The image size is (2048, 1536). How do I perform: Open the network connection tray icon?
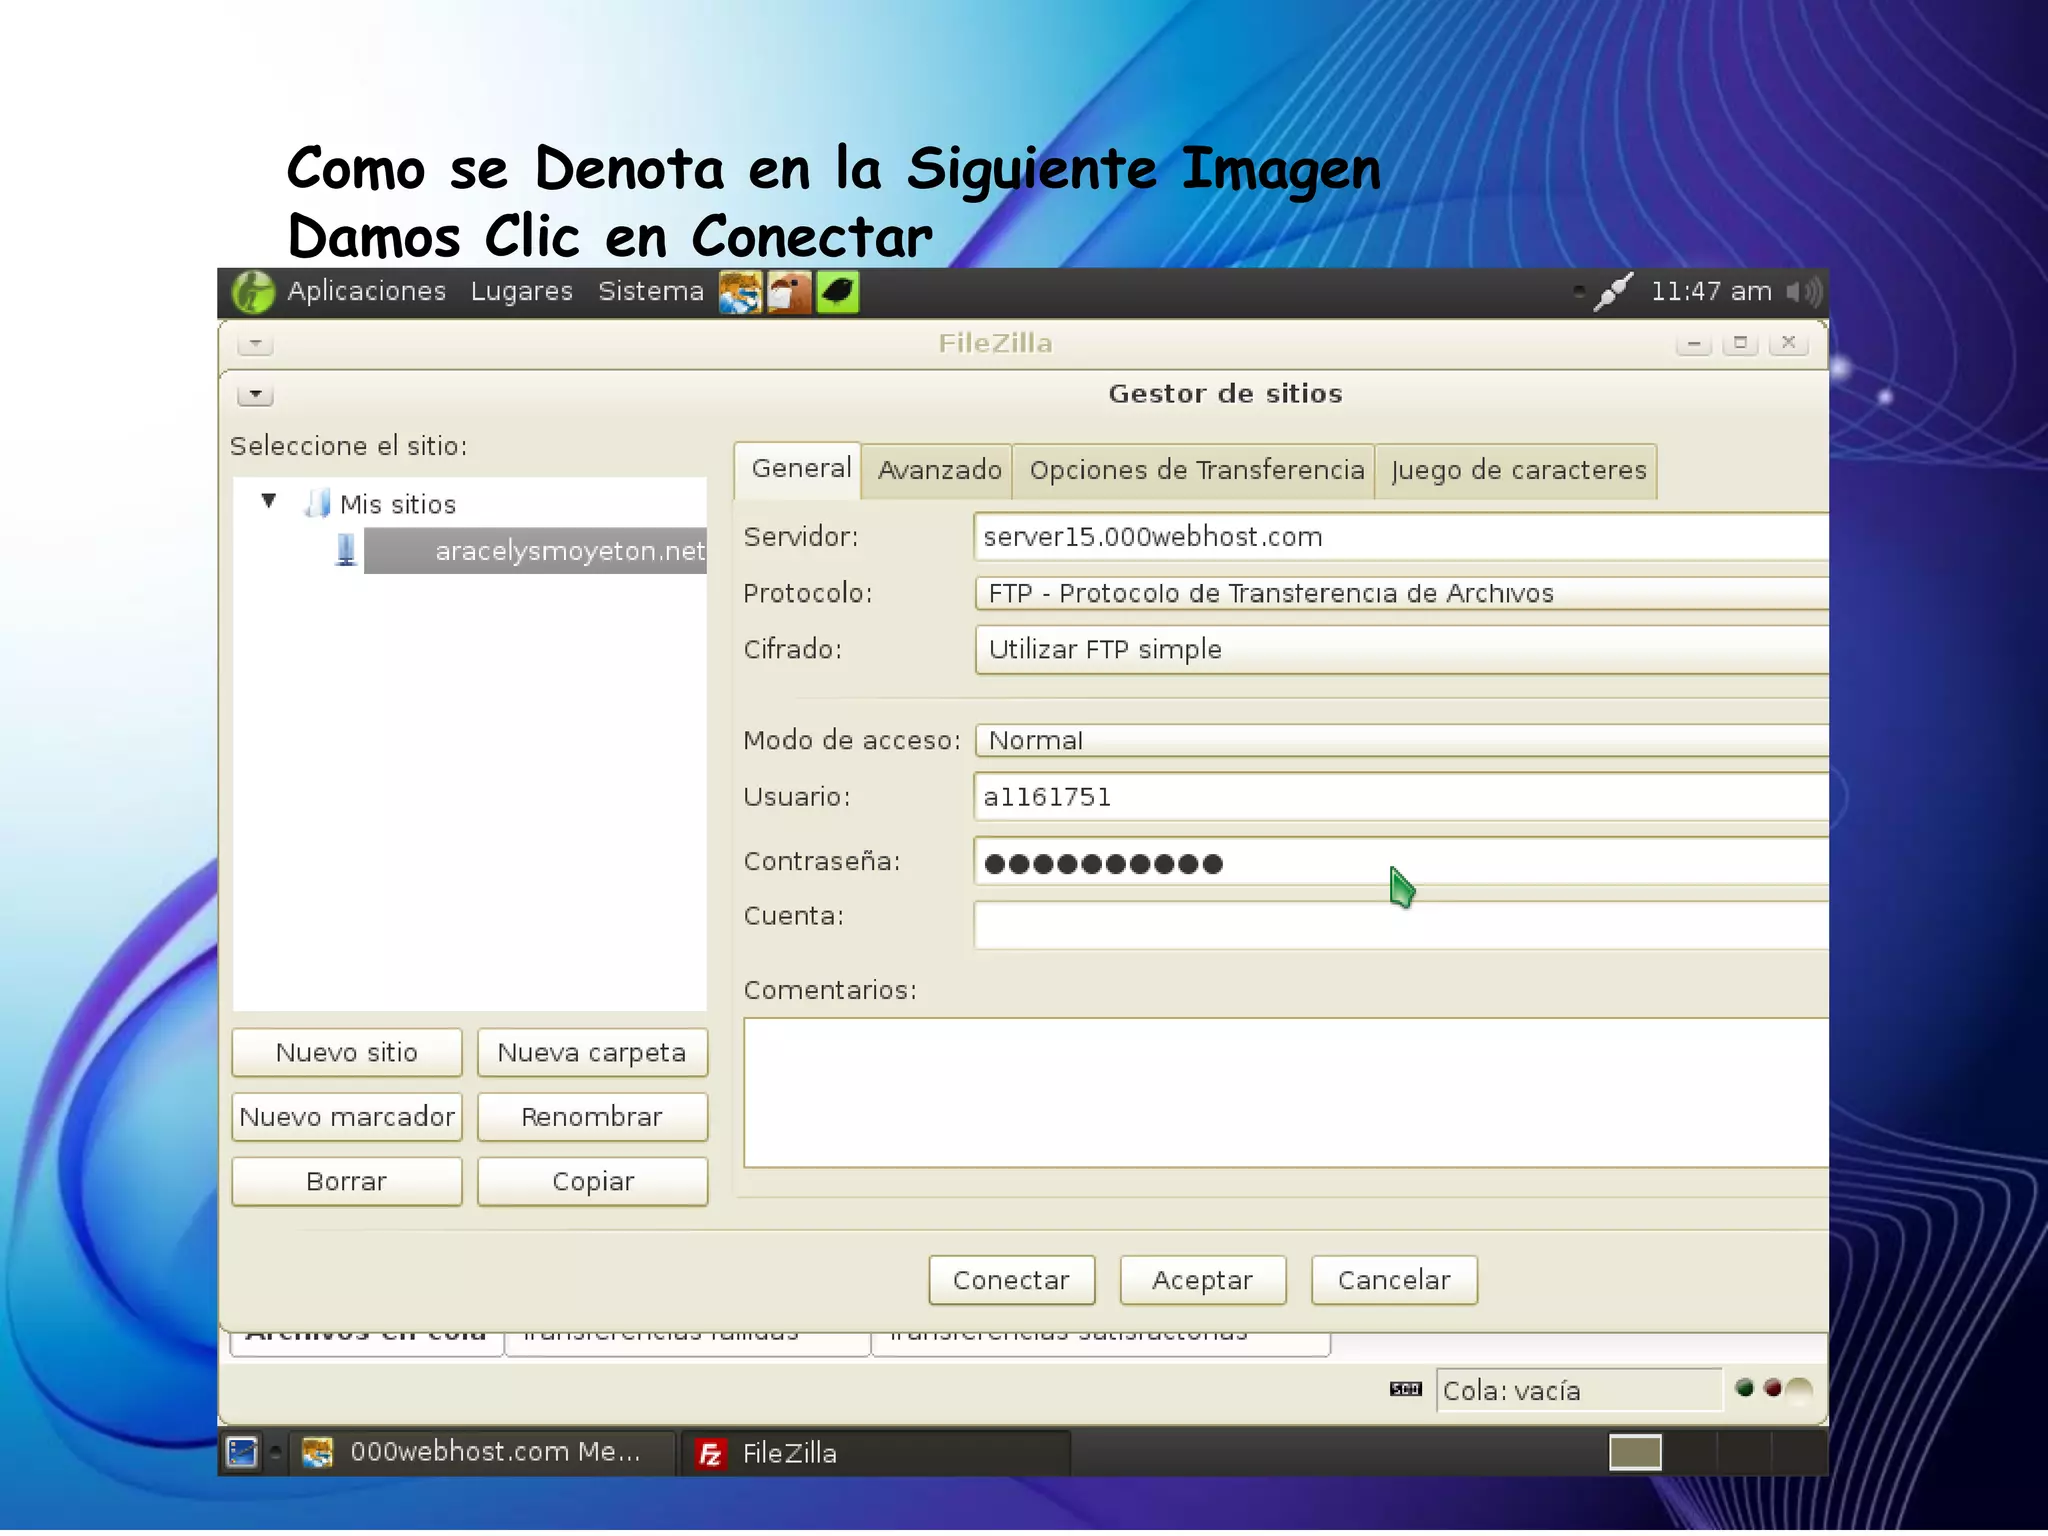(x=1612, y=292)
